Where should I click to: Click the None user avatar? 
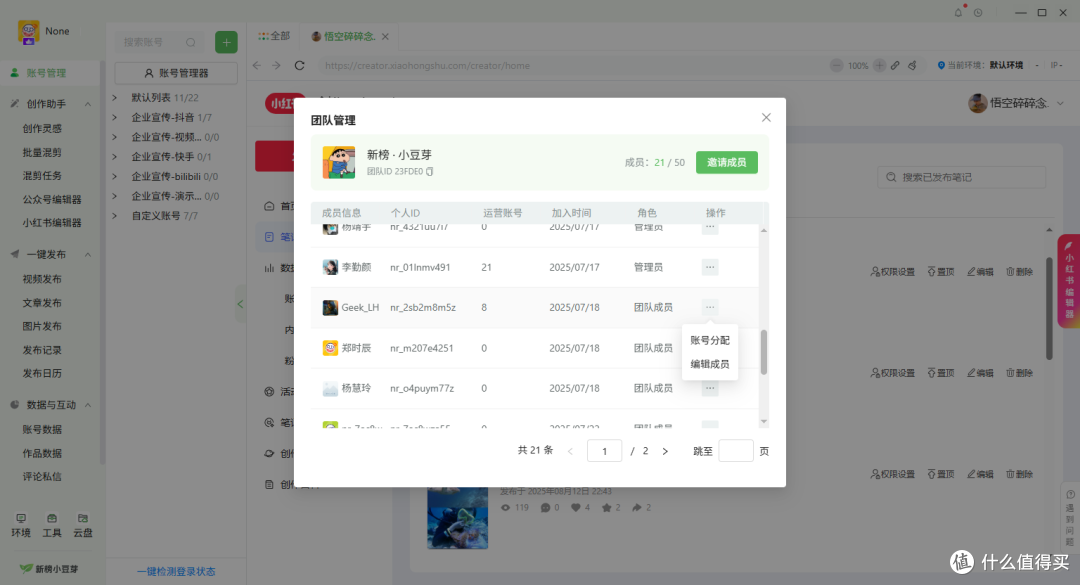tap(28, 32)
